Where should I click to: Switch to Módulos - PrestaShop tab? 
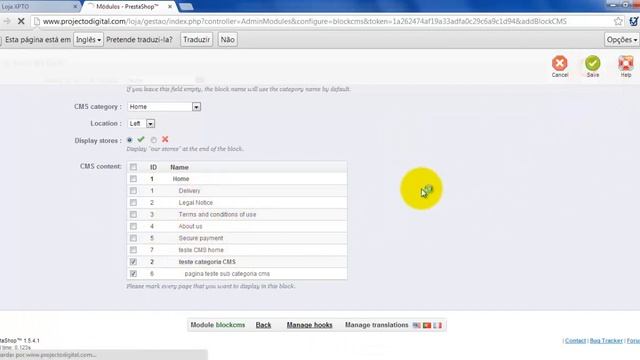[x=129, y=7]
